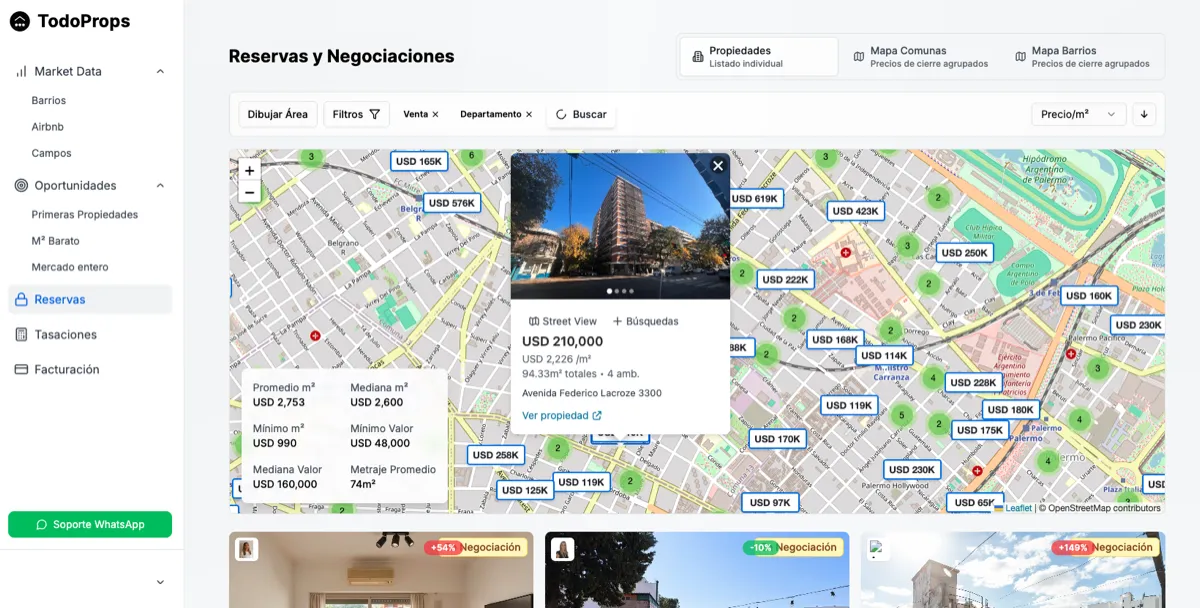1200x608 pixels.
Task: Select the USD 160K map marker
Action: pos(1089,295)
